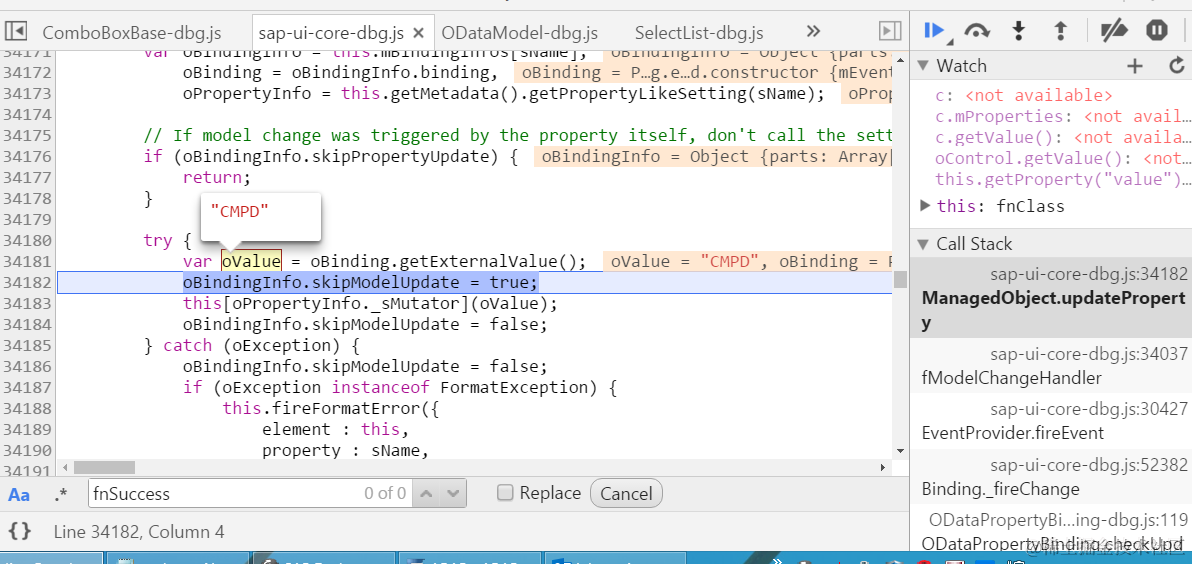Select c: <not available> watch entry
This screenshot has height=564, width=1192.
1024,95
